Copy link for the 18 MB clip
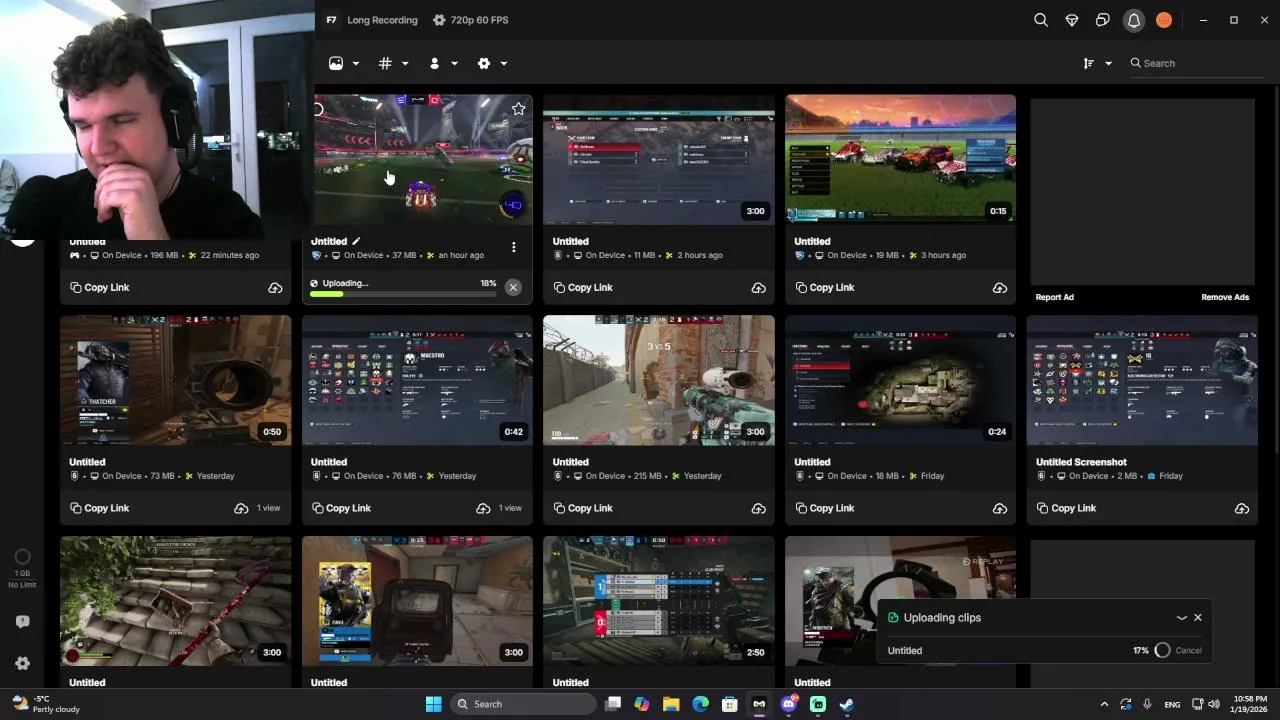Viewport: 1280px width, 720px height. 825,508
